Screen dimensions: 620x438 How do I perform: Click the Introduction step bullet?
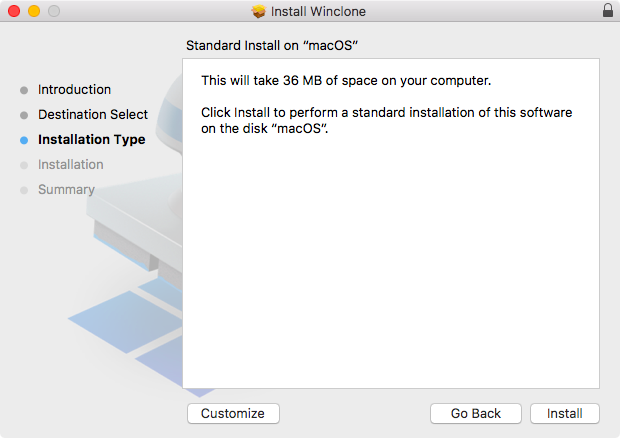[x=24, y=90]
